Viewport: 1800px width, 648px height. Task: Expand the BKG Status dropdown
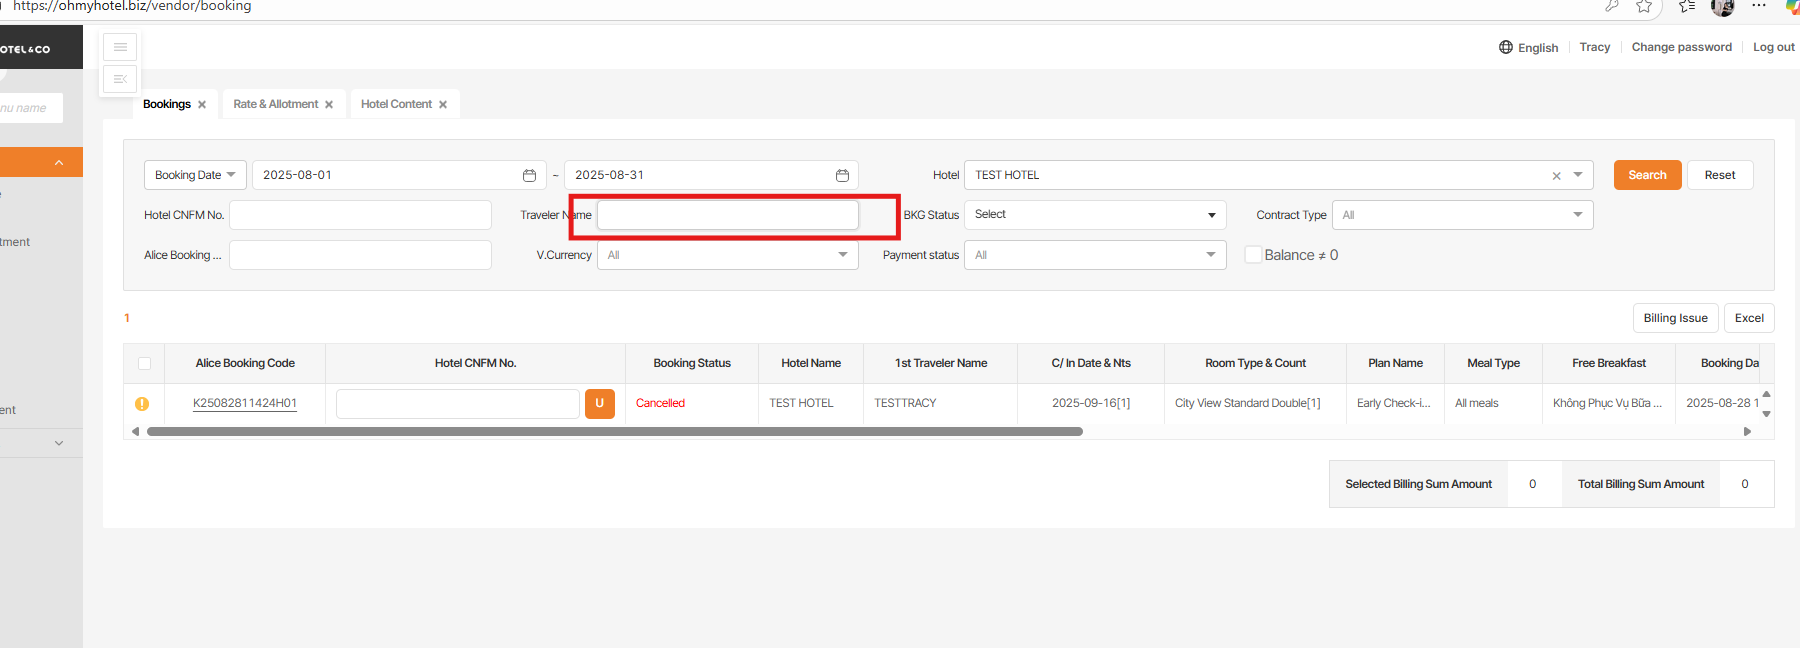pos(1095,215)
